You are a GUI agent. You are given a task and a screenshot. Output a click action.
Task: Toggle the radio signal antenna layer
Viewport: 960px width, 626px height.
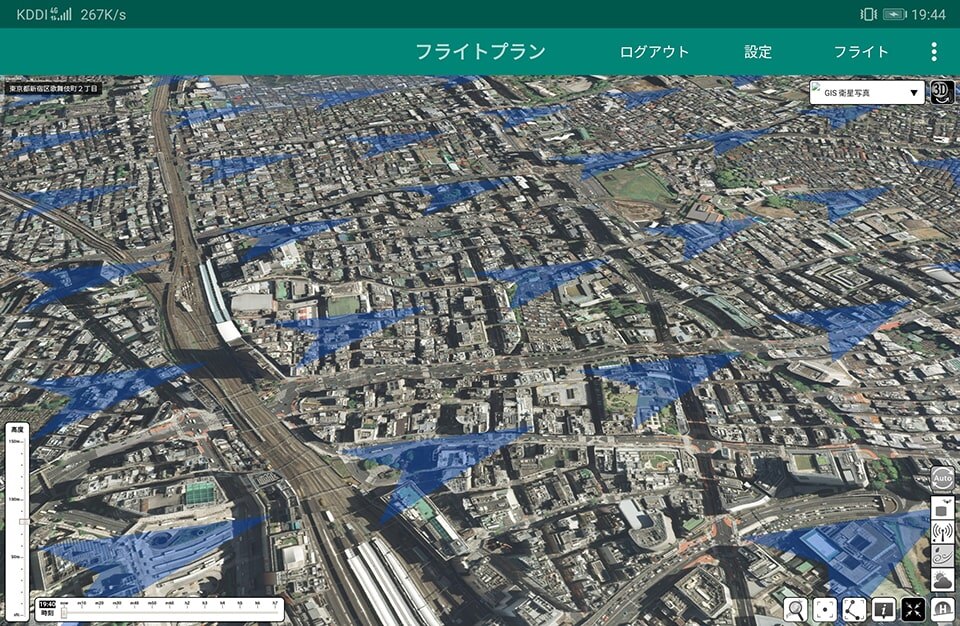(942, 532)
